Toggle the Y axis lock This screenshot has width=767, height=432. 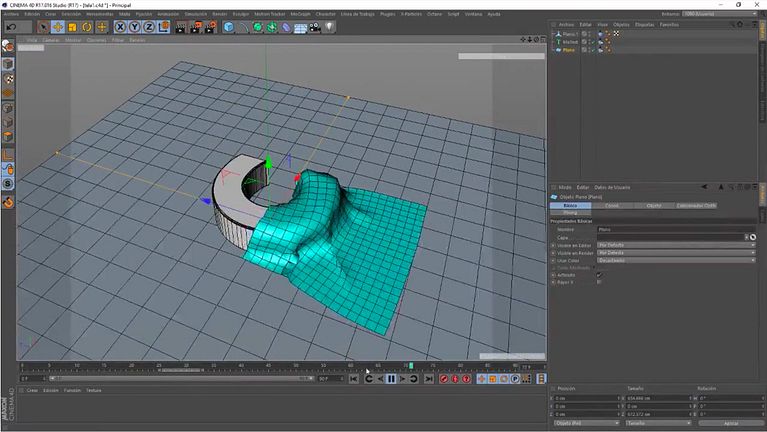(135, 27)
